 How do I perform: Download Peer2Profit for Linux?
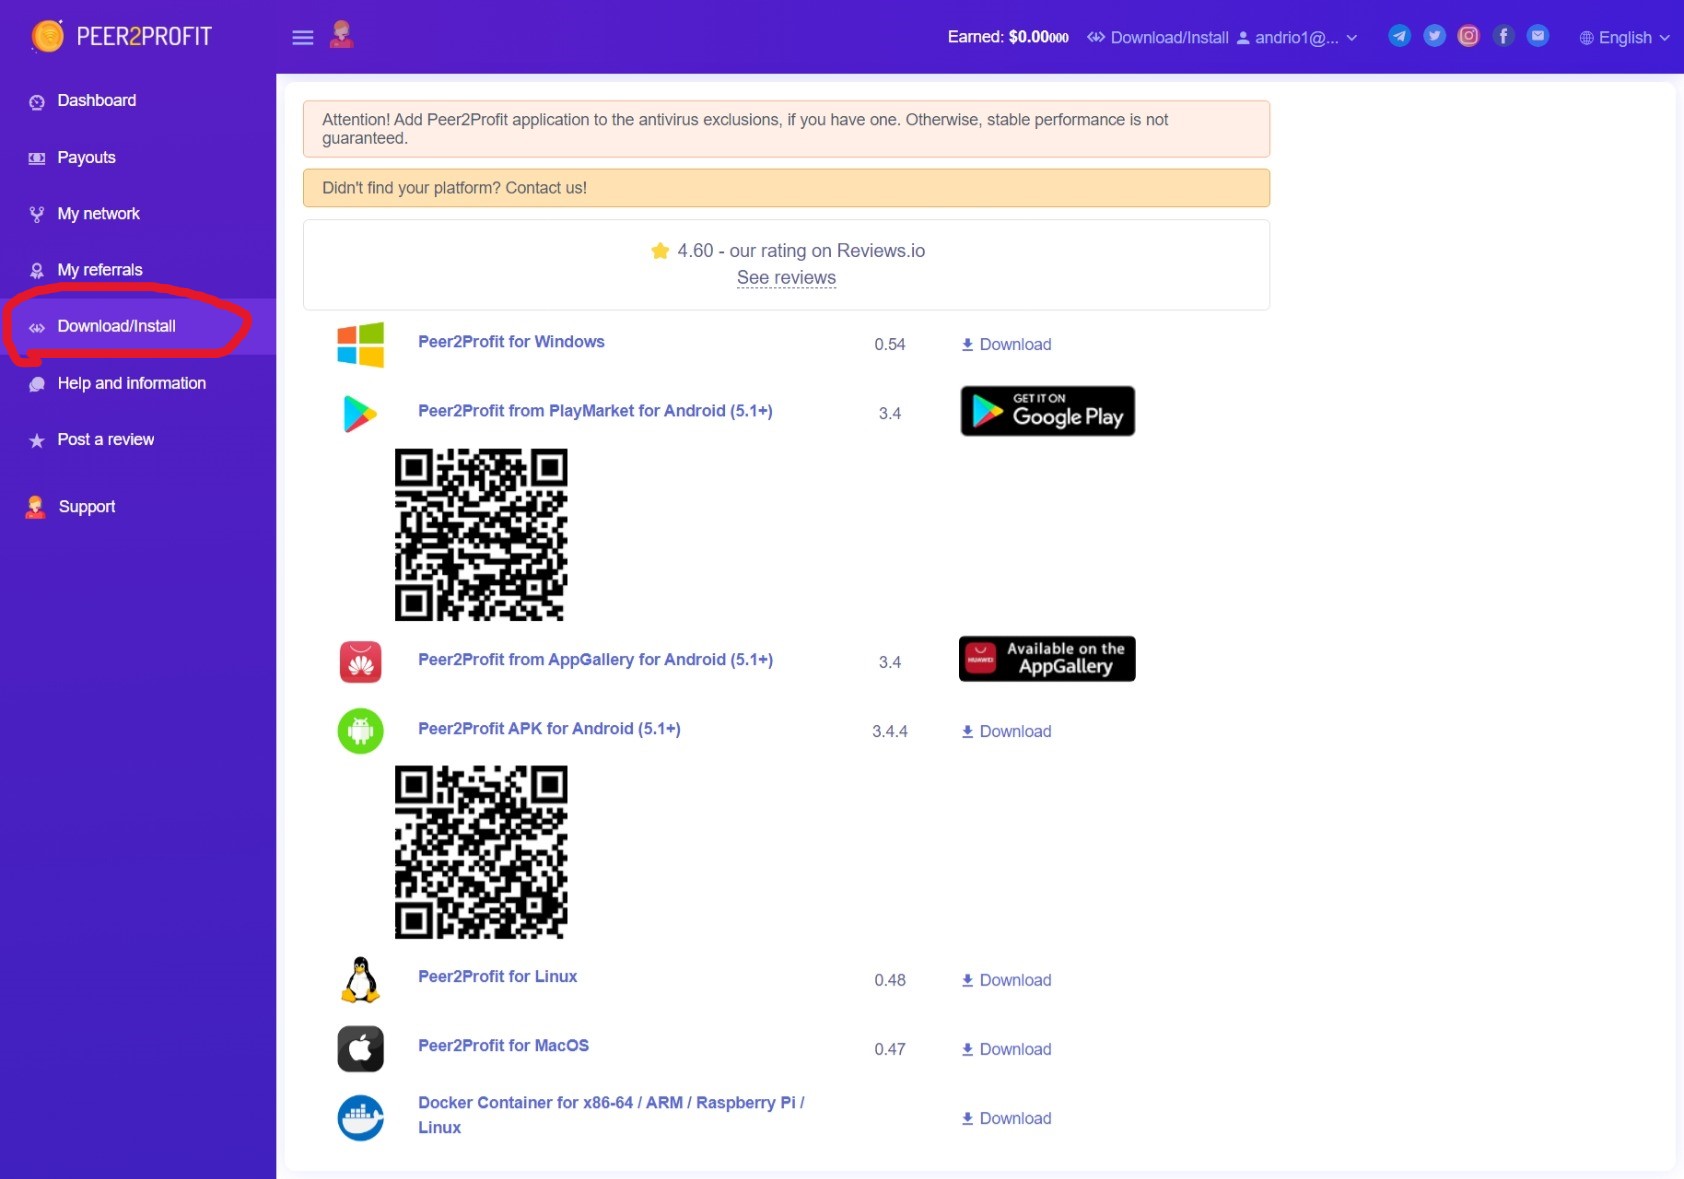point(1006,981)
